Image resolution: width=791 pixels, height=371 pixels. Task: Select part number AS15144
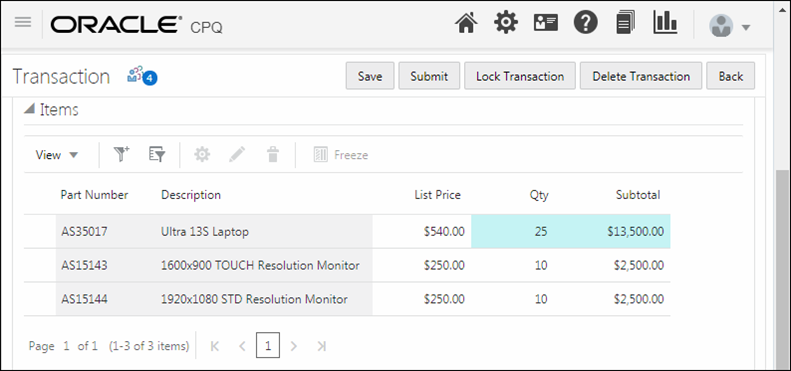[84, 299]
